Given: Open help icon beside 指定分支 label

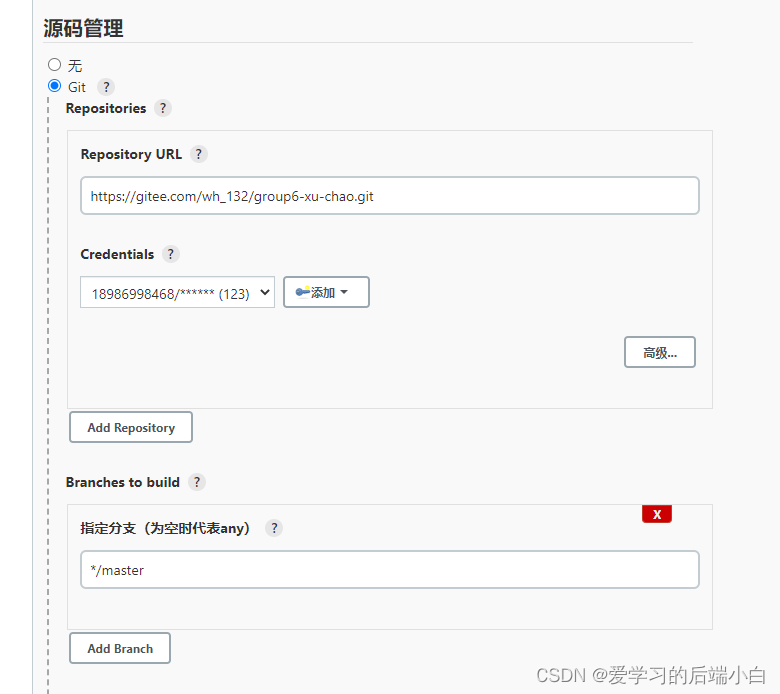Looking at the screenshot, I should tap(274, 527).
